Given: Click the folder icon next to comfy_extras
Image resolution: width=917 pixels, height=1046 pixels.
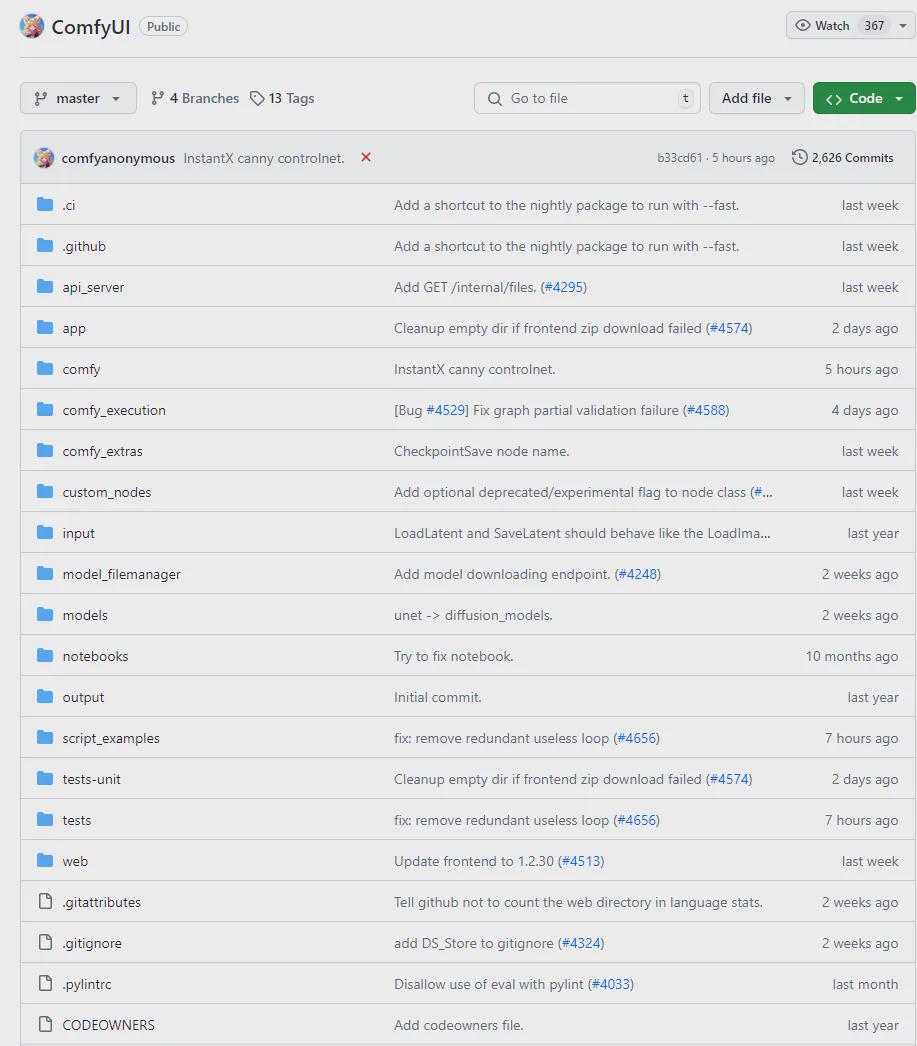Looking at the screenshot, I should (45, 451).
